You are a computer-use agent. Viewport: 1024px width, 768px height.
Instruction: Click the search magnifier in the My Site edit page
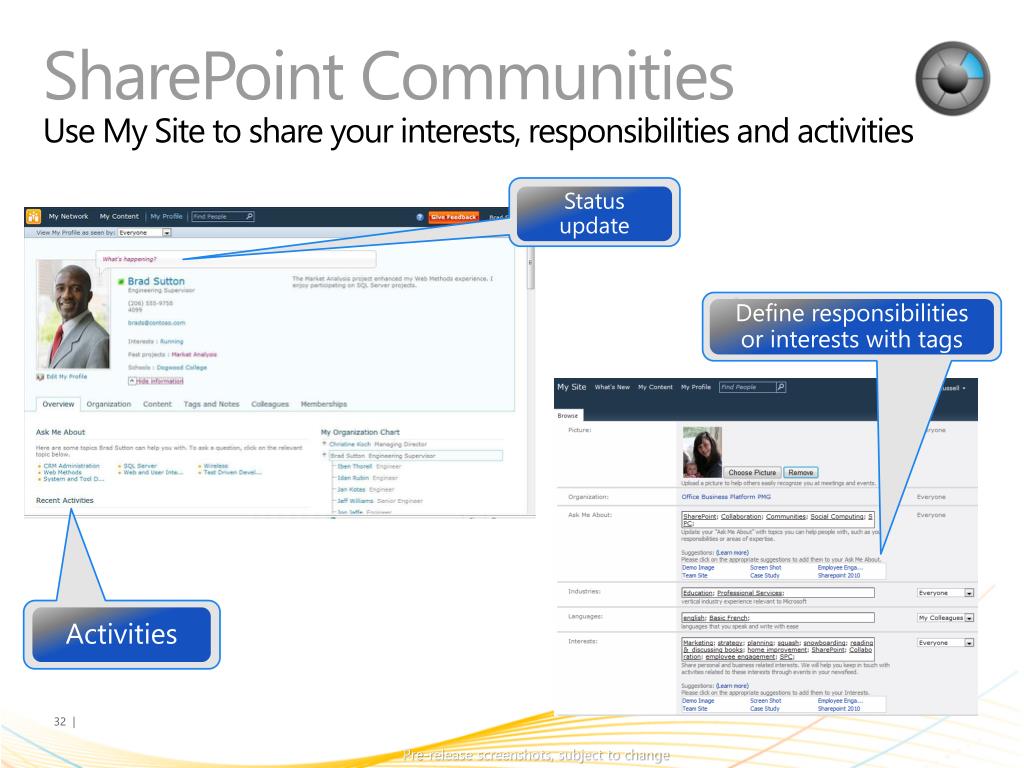click(780, 387)
